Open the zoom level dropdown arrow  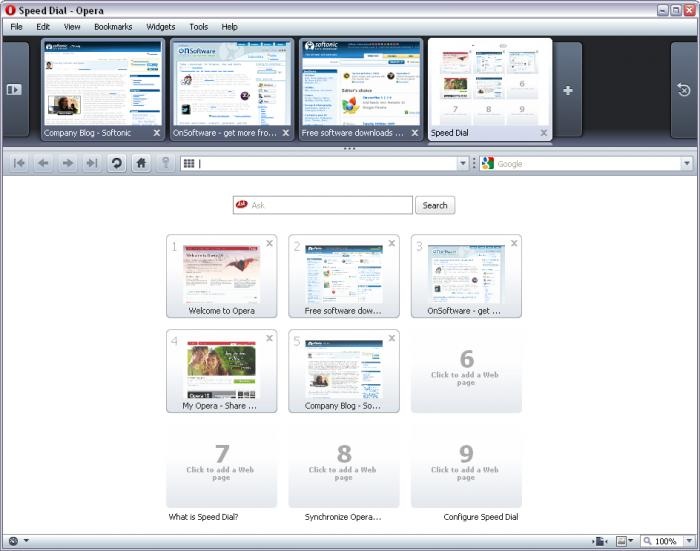pyautogui.click(x=689, y=541)
